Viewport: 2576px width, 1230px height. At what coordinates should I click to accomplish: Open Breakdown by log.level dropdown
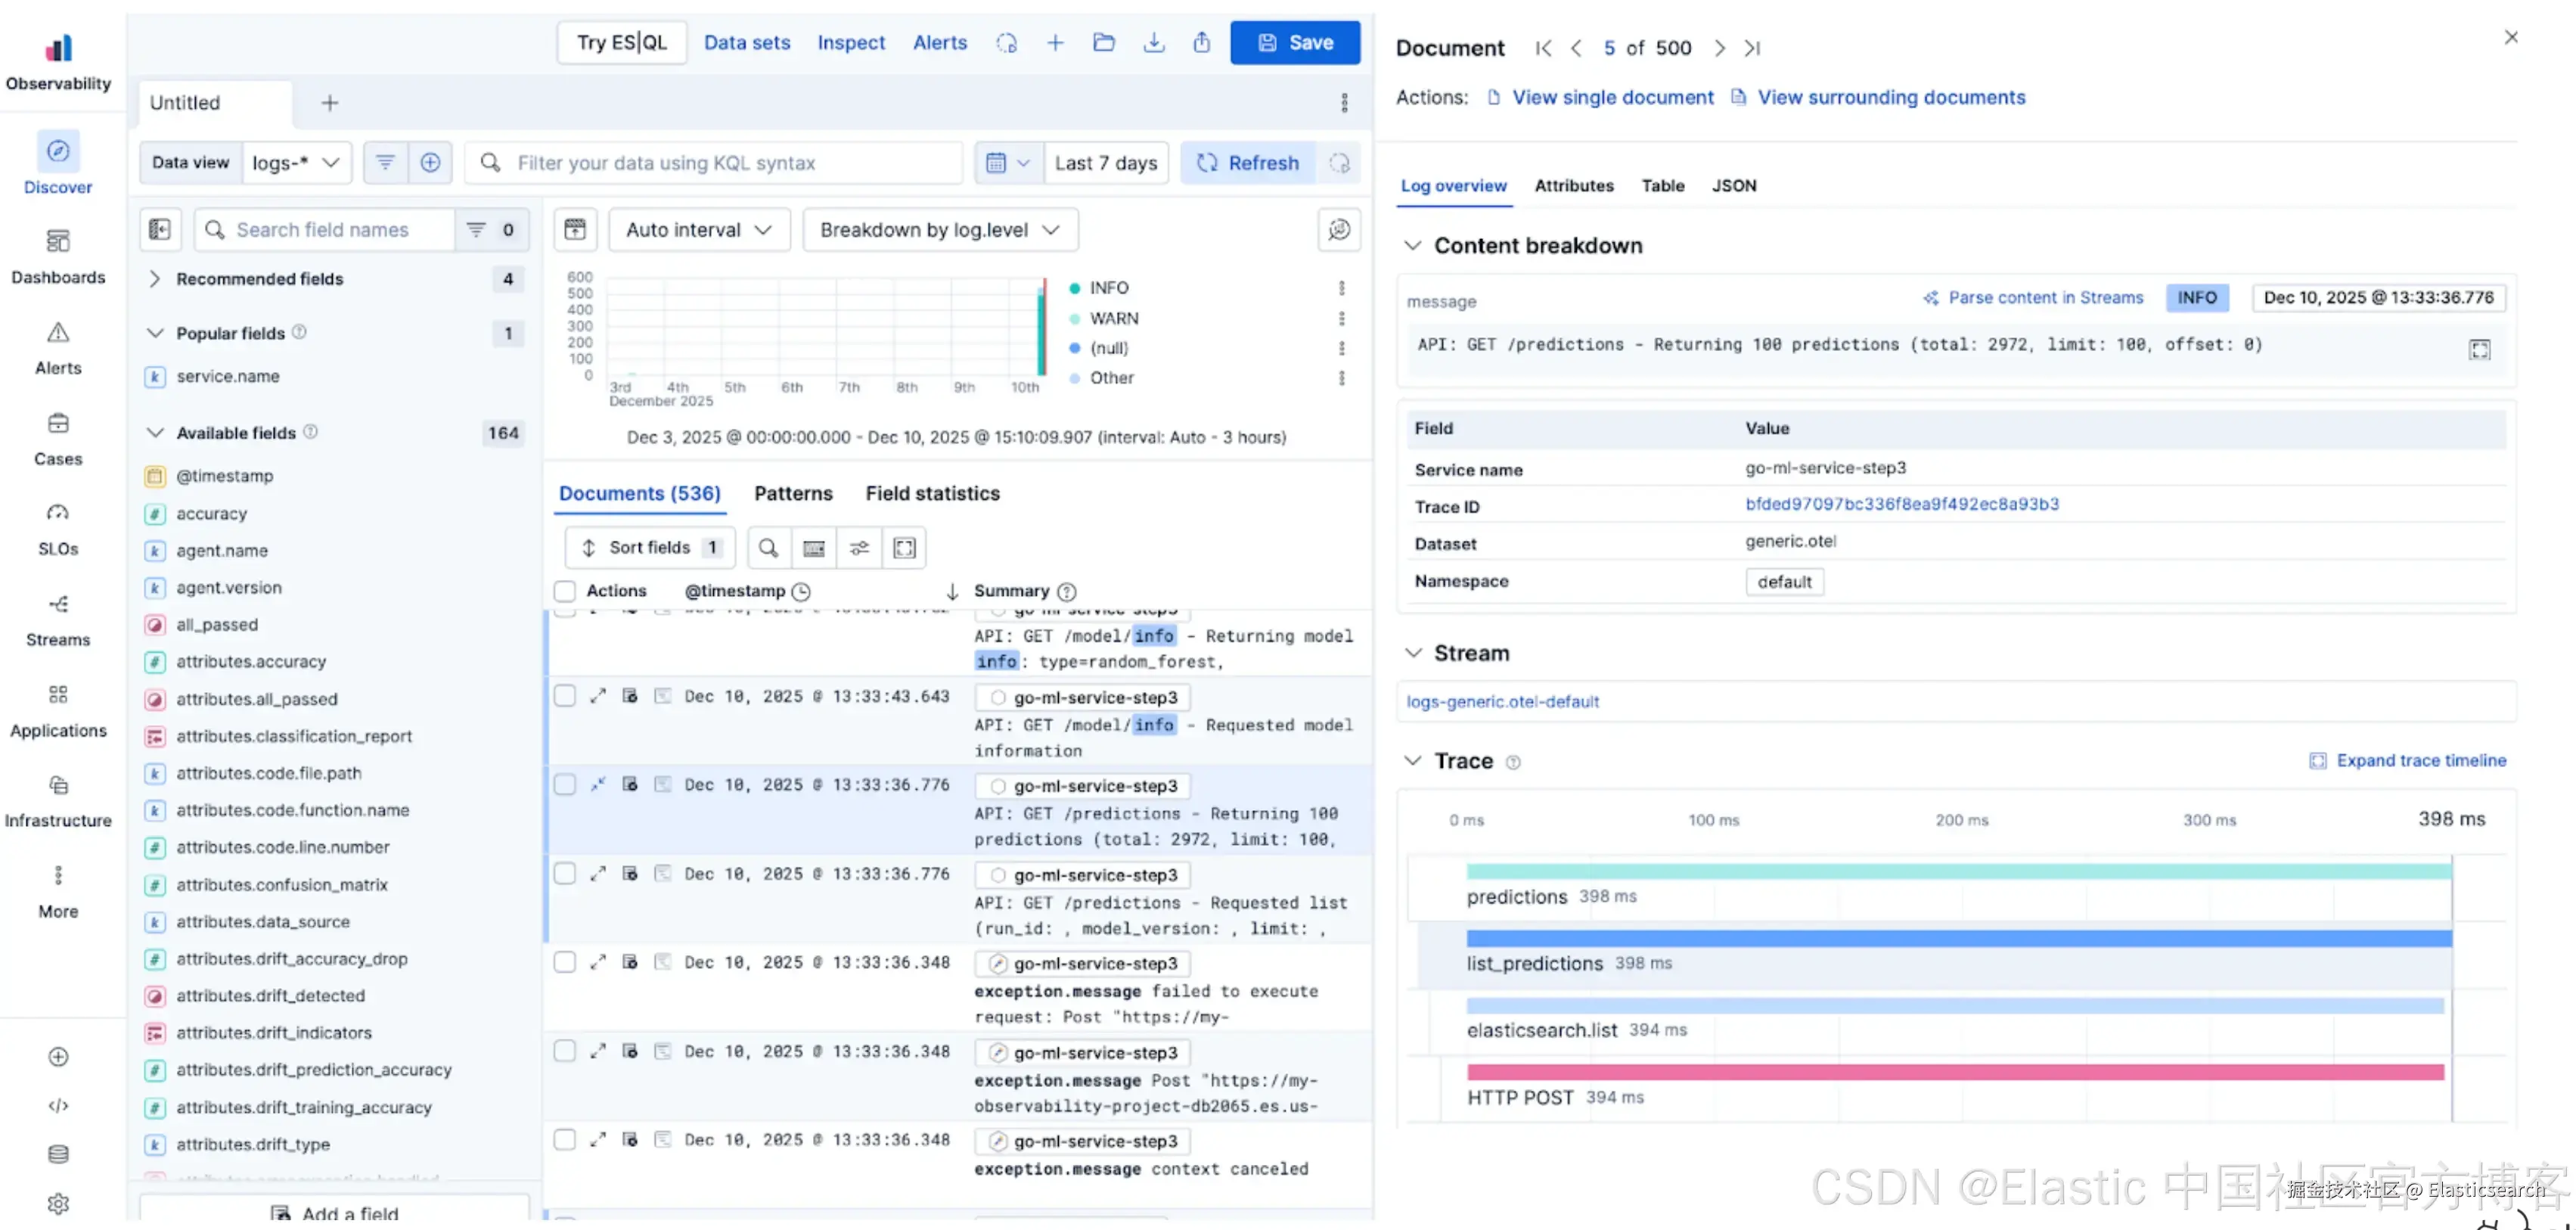pos(939,230)
